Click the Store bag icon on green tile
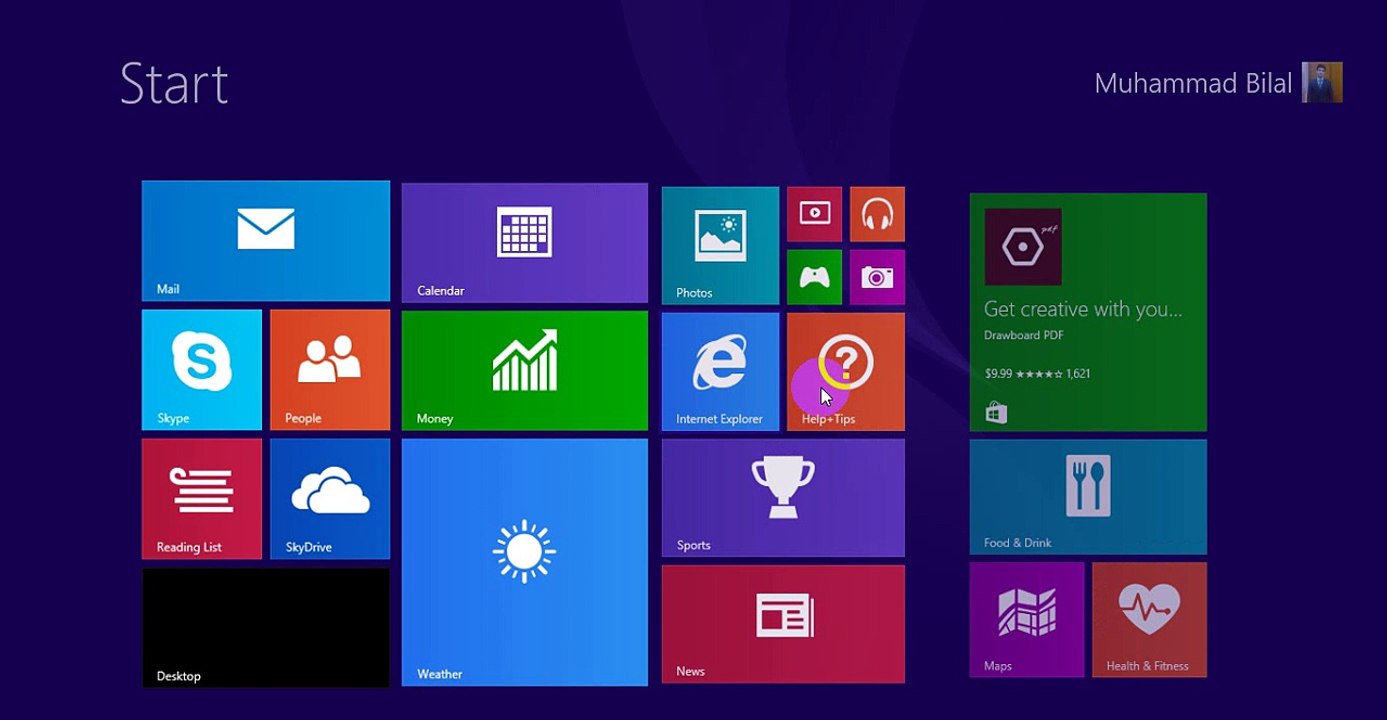The height and width of the screenshot is (720, 1387). coord(996,412)
